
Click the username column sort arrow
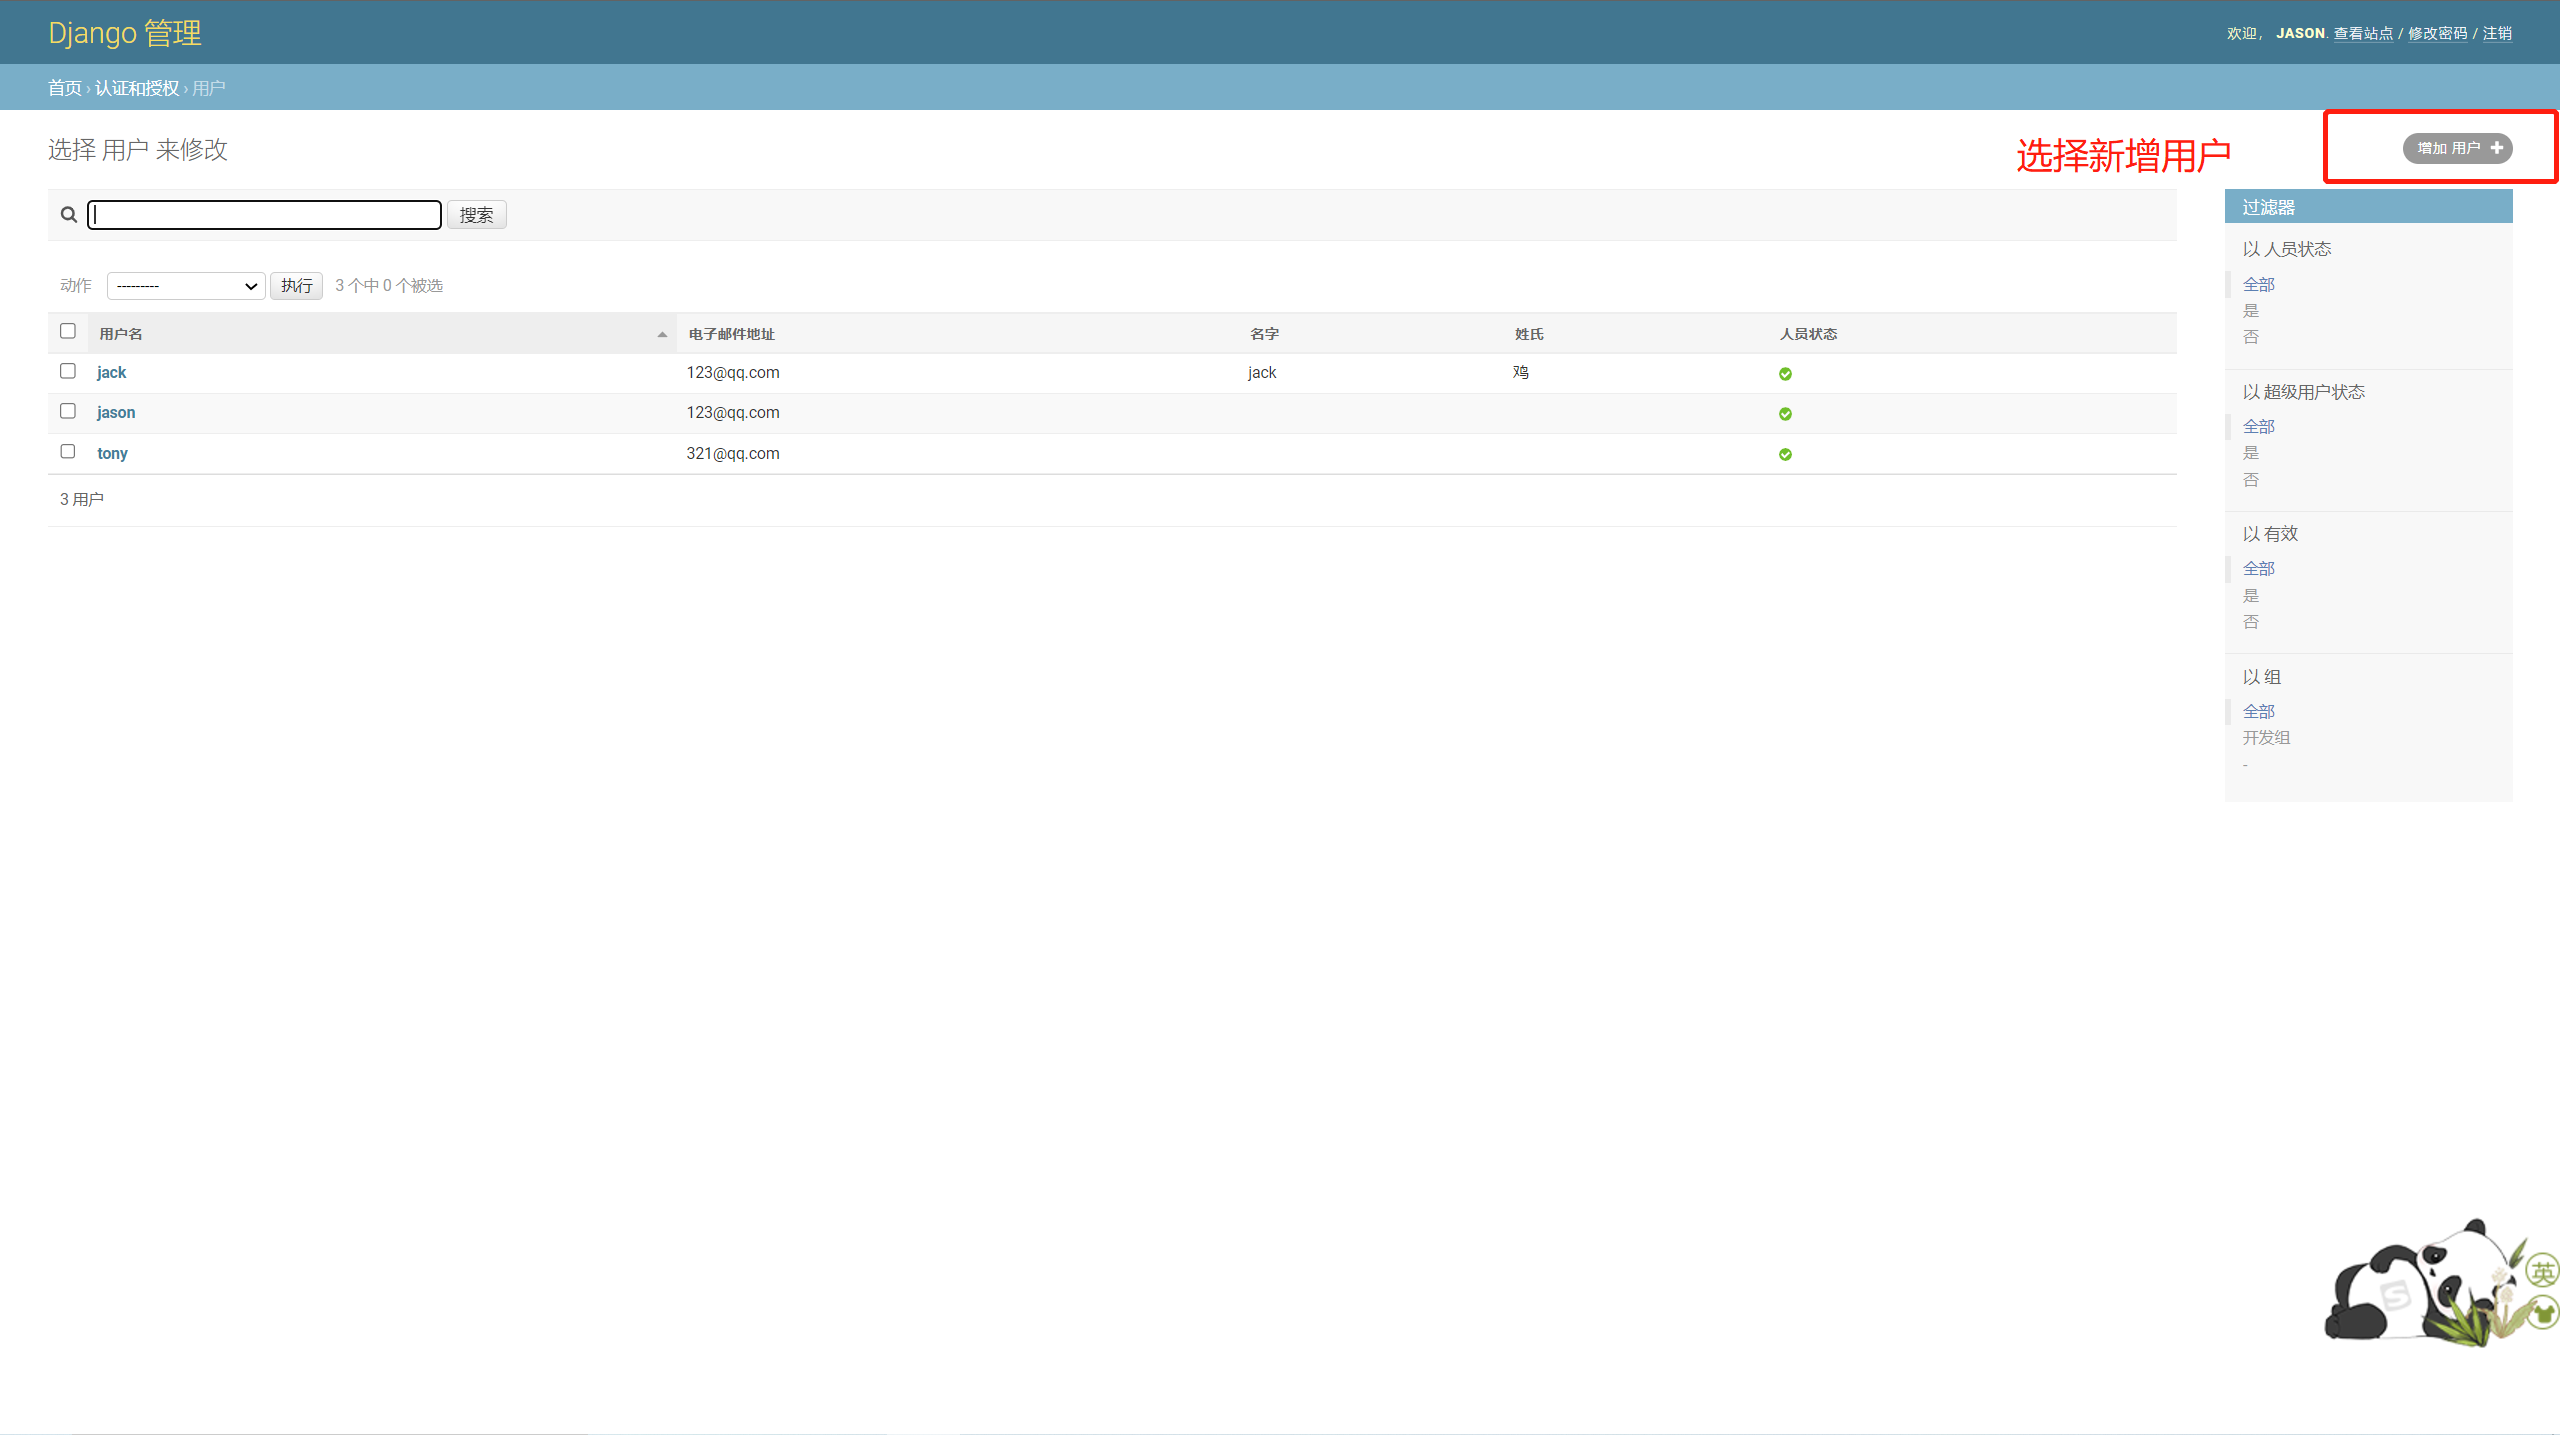coord(662,334)
